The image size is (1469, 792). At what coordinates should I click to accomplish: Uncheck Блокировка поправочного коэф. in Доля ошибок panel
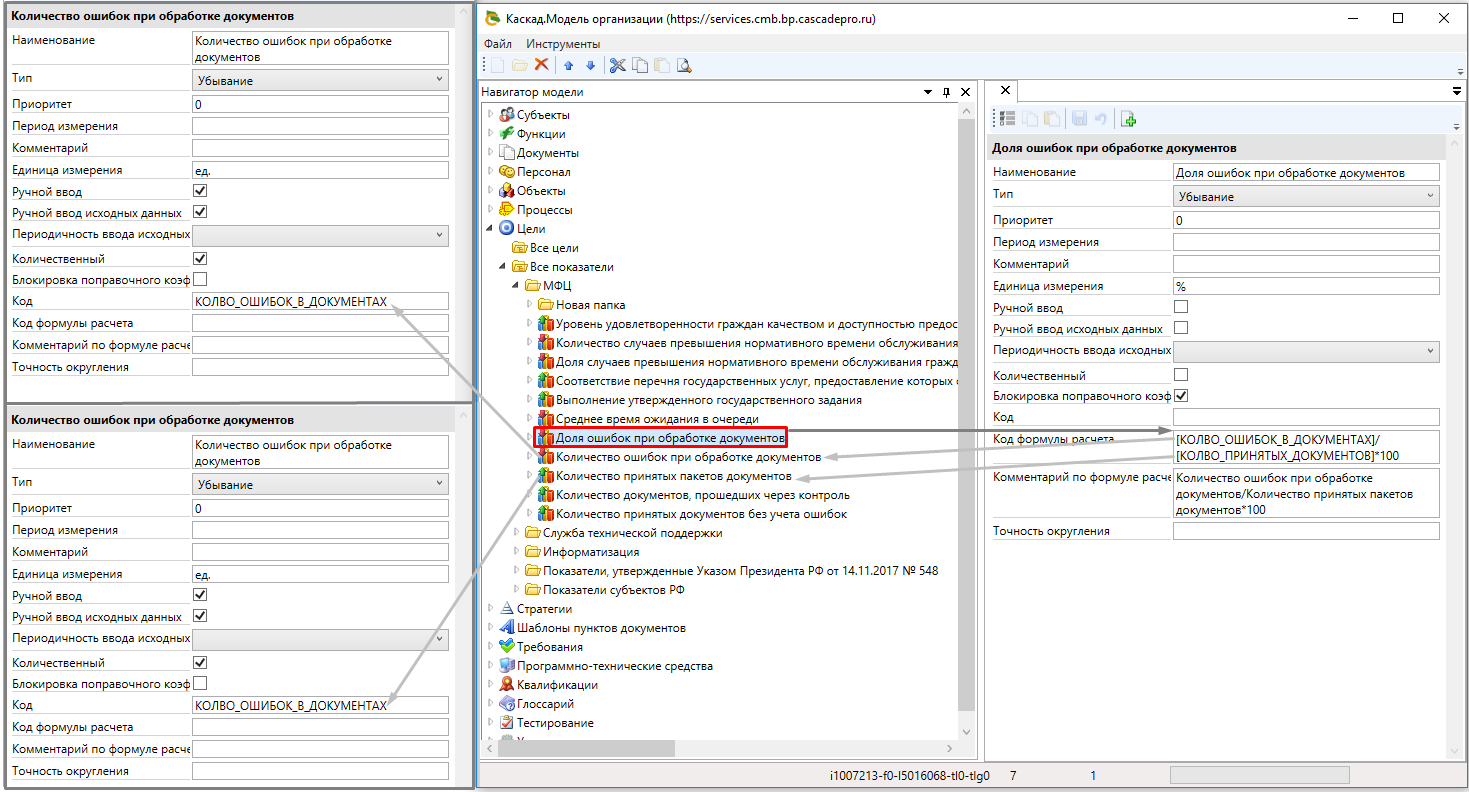[x=1181, y=396]
